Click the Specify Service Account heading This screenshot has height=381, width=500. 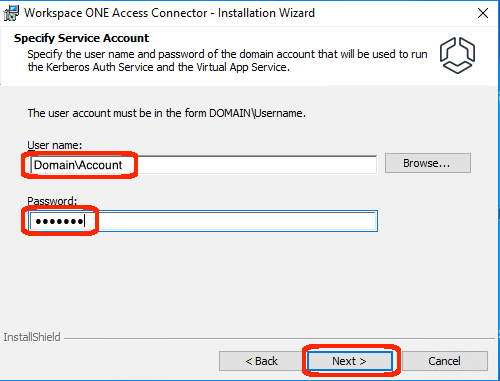(x=82, y=38)
